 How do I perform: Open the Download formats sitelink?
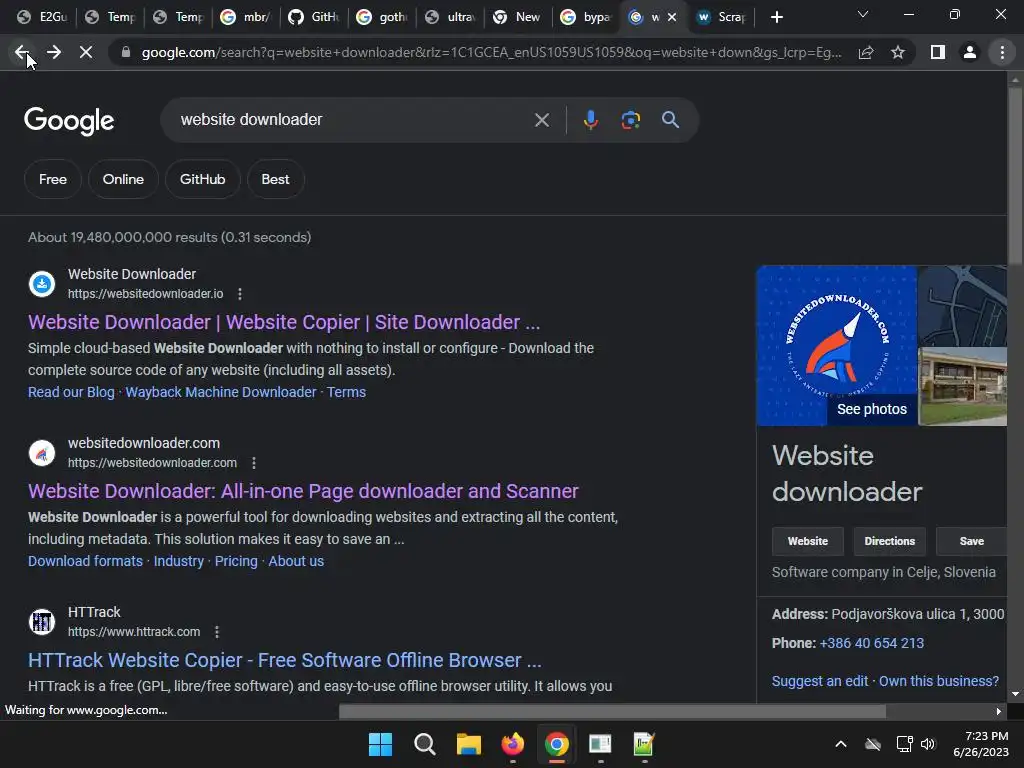tap(86, 562)
